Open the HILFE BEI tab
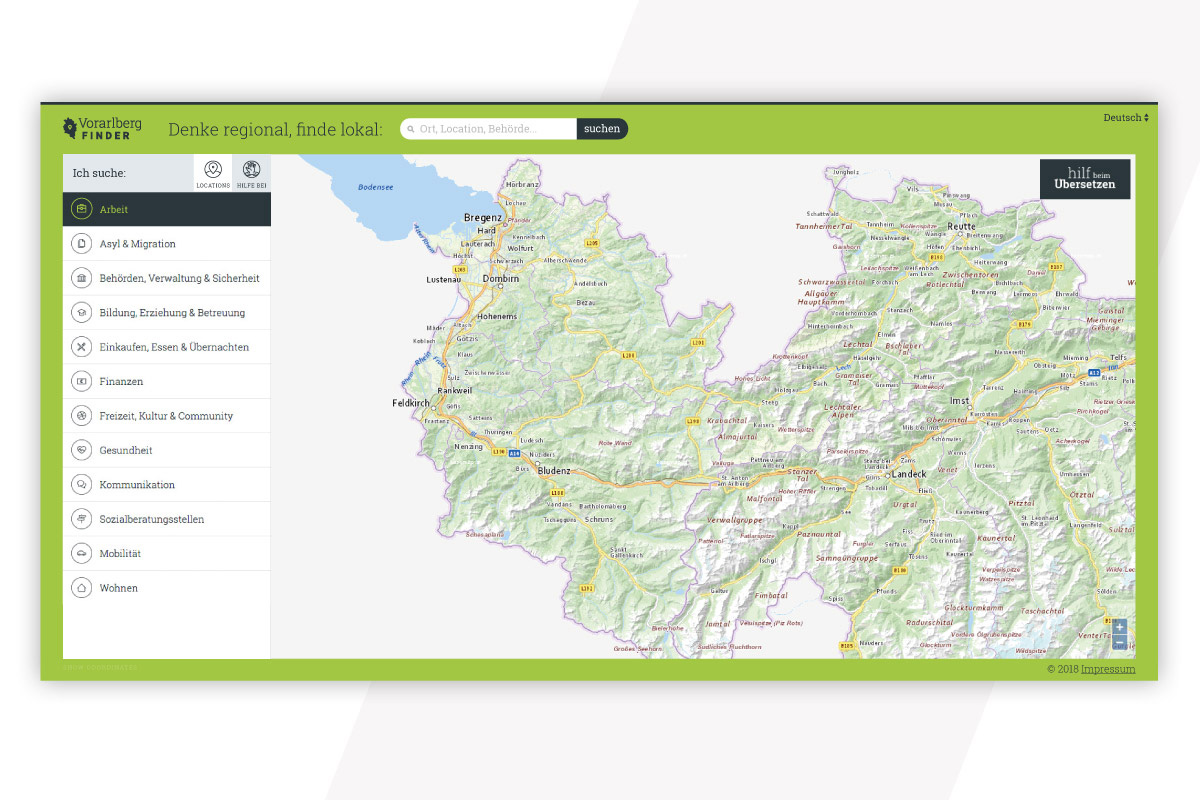Viewport: 1200px width, 800px height. click(253, 173)
